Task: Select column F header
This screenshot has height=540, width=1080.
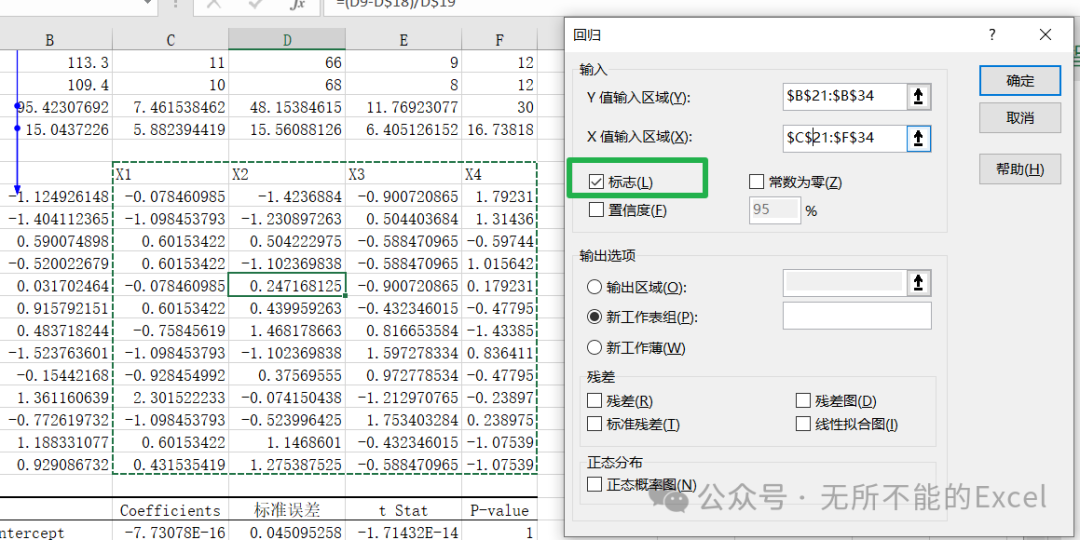Action: [499, 40]
